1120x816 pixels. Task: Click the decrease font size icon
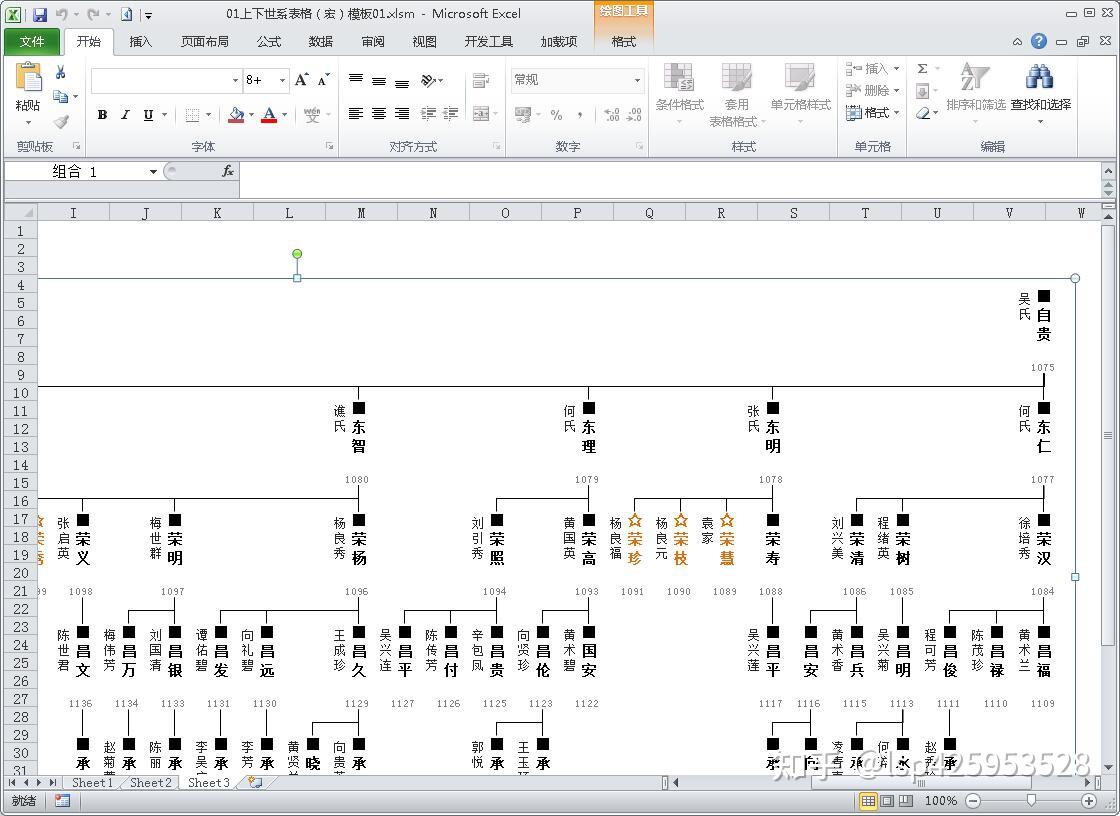tap(324, 79)
